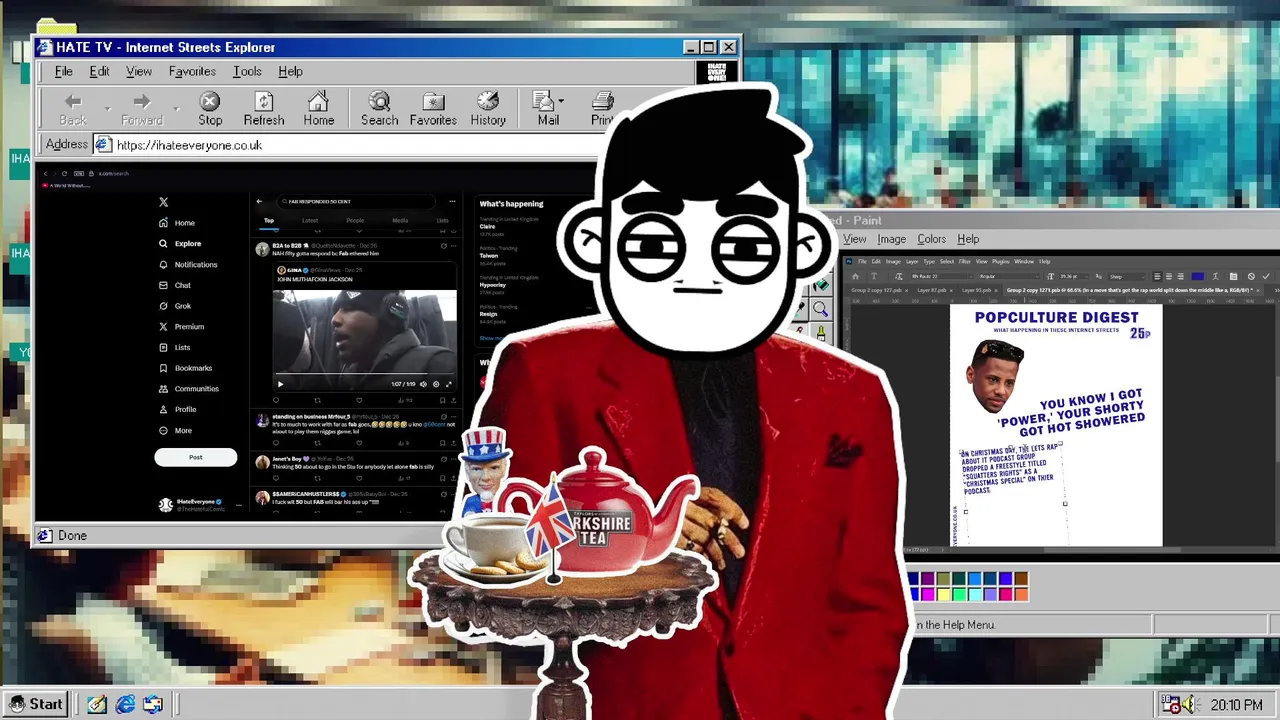The width and height of the screenshot is (1280, 720).
Task: Open Grok in the X sidebar
Action: [175, 306]
